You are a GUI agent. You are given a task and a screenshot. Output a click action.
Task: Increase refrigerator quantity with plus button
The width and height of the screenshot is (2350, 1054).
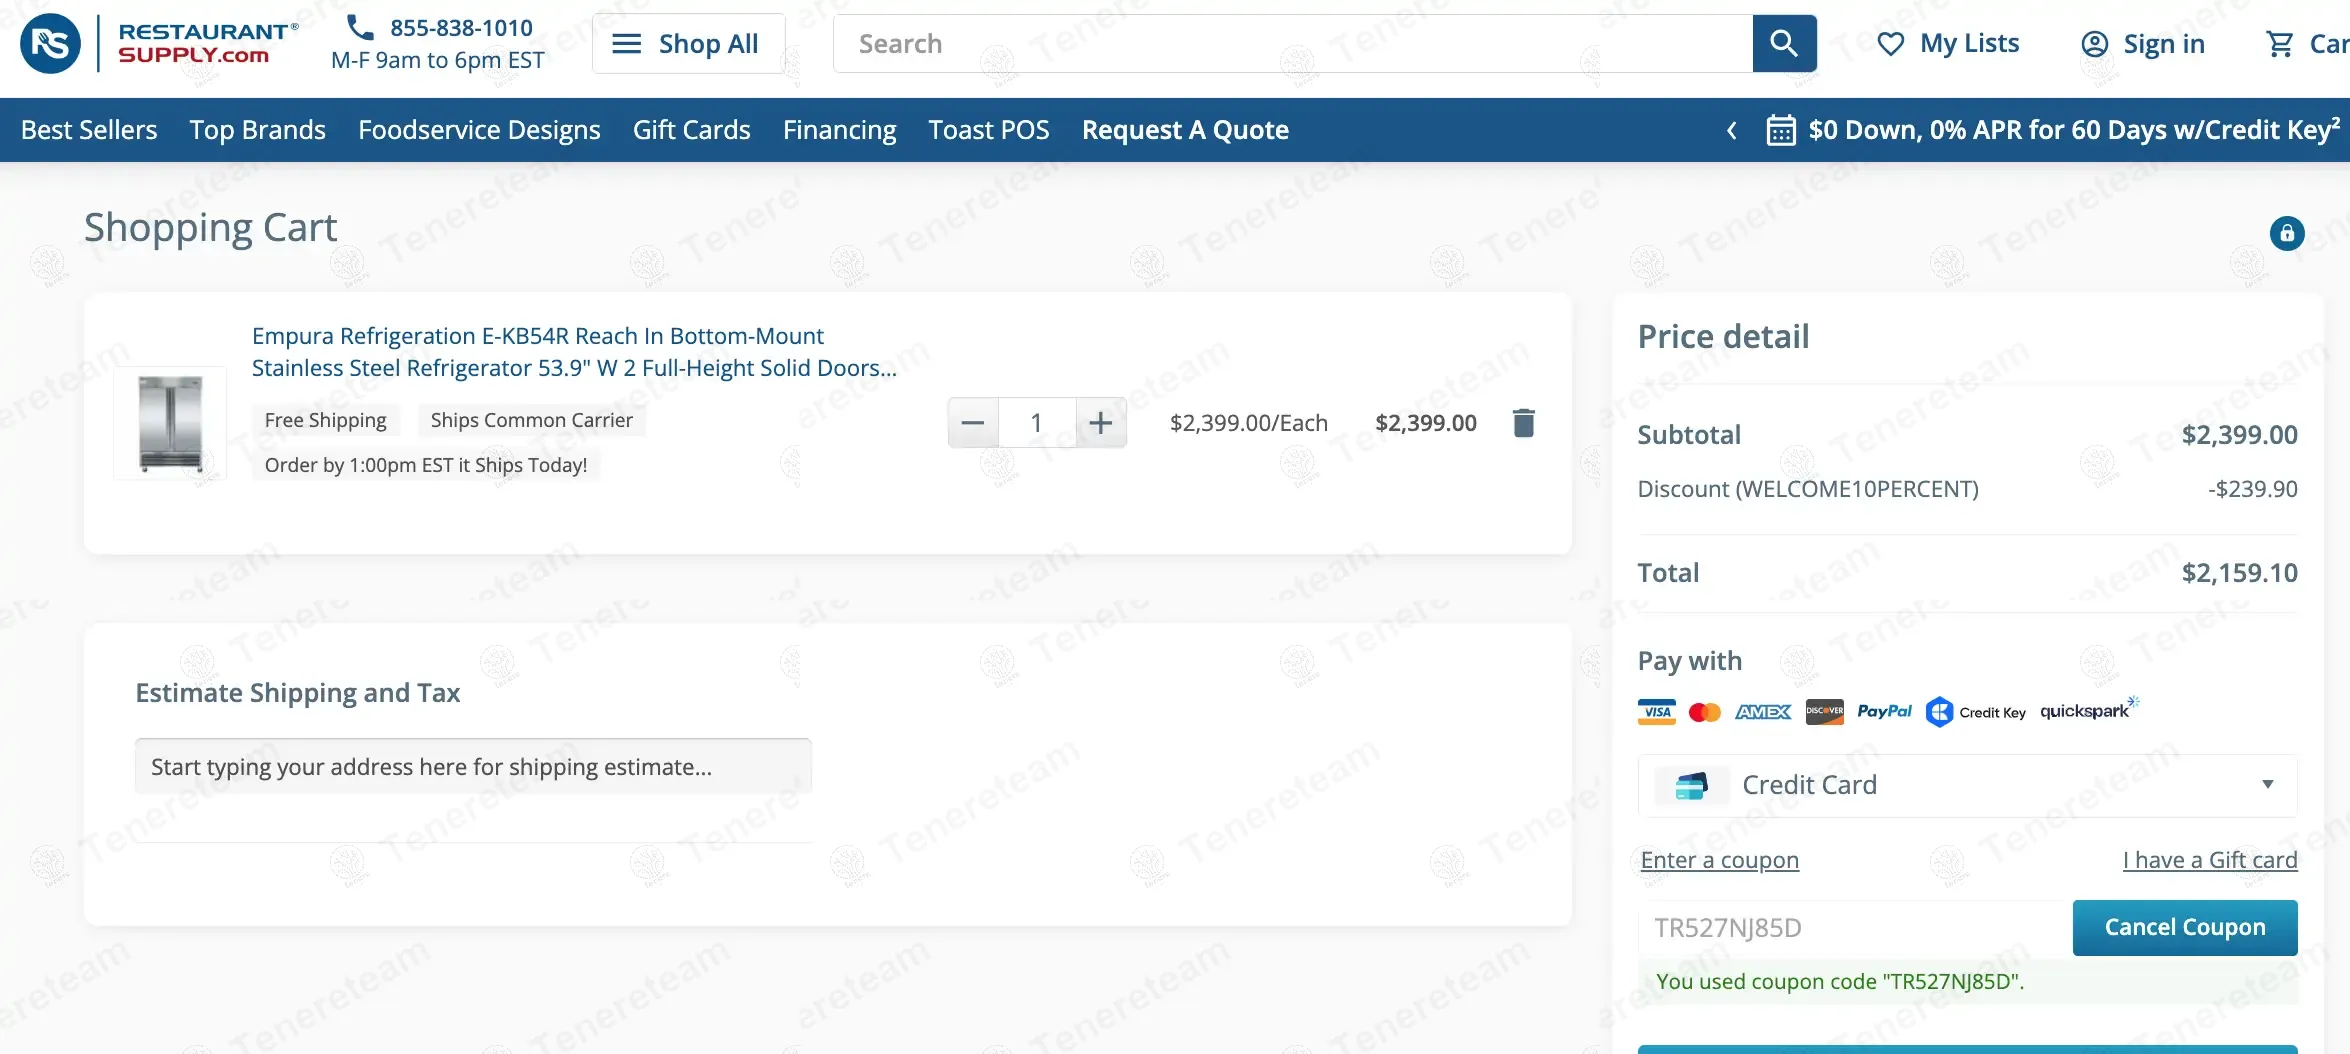point(1100,423)
